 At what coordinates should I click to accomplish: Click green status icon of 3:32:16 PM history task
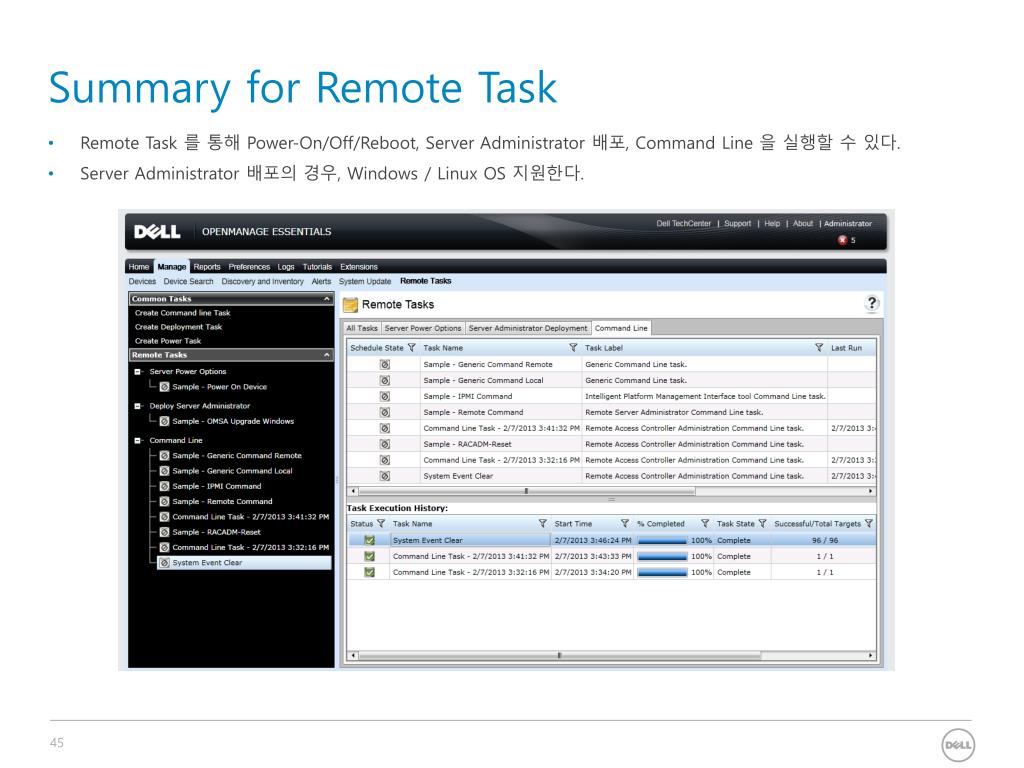(369, 572)
